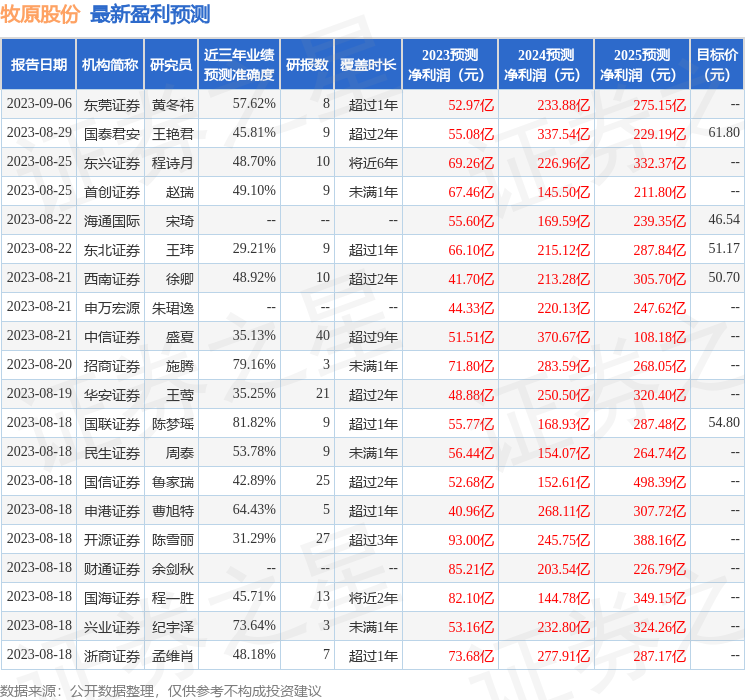The height and width of the screenshot is (700, 745).
Task: Click the 2023 profit value 93.00亿
Action: (x=471, y=540)
